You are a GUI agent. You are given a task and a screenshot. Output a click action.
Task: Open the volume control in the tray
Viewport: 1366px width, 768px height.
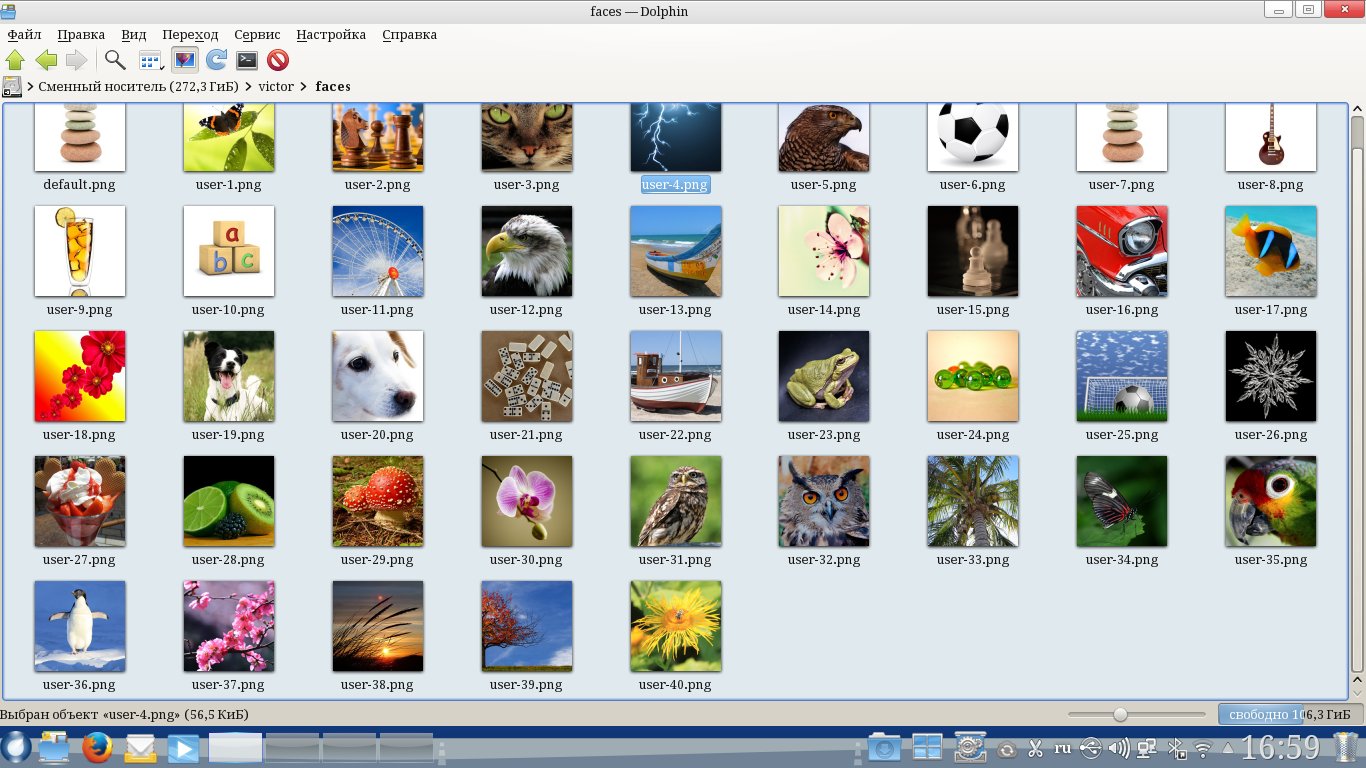pyautogui.click(x=1119, y=748)
